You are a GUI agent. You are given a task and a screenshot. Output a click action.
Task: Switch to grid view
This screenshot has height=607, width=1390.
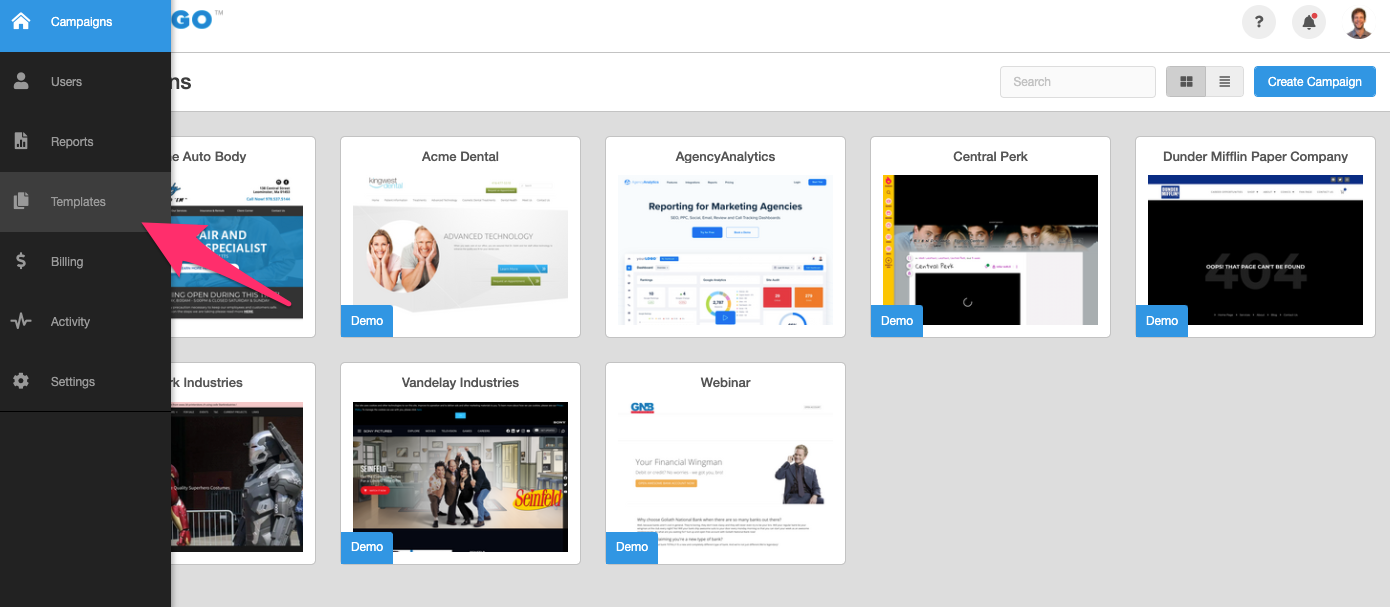[1186, 82]
